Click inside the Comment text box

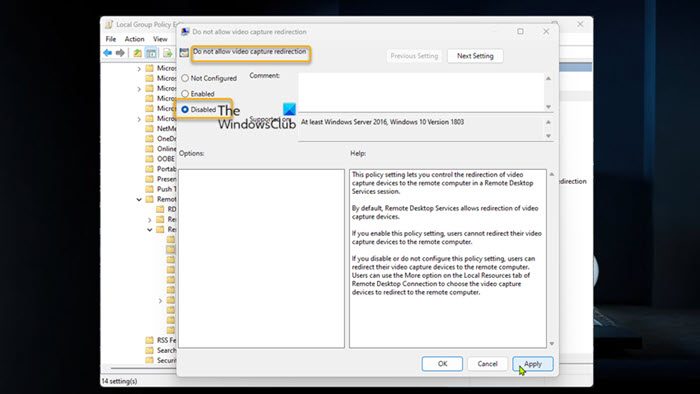421,92
